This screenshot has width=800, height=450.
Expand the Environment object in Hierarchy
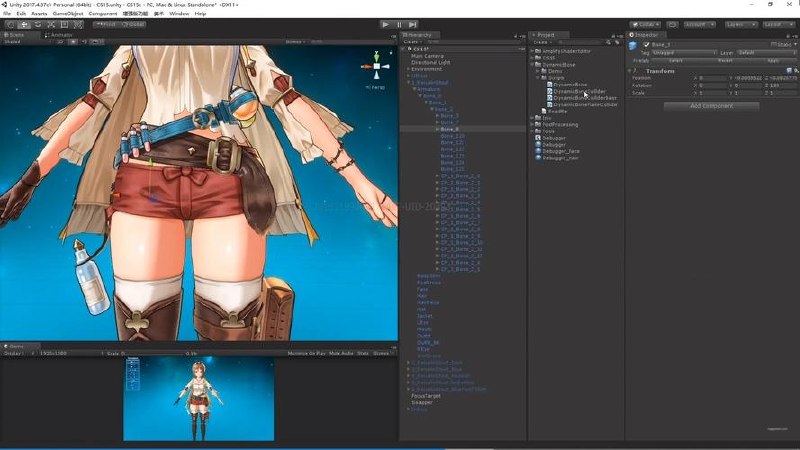tap(409, 69)
